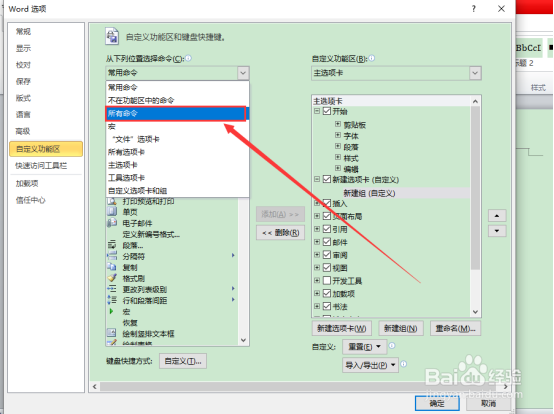This screenshot has width=554, height=414.
Task: Click info icon next to 从下列位置选择命令
Action: pos(189,58)
